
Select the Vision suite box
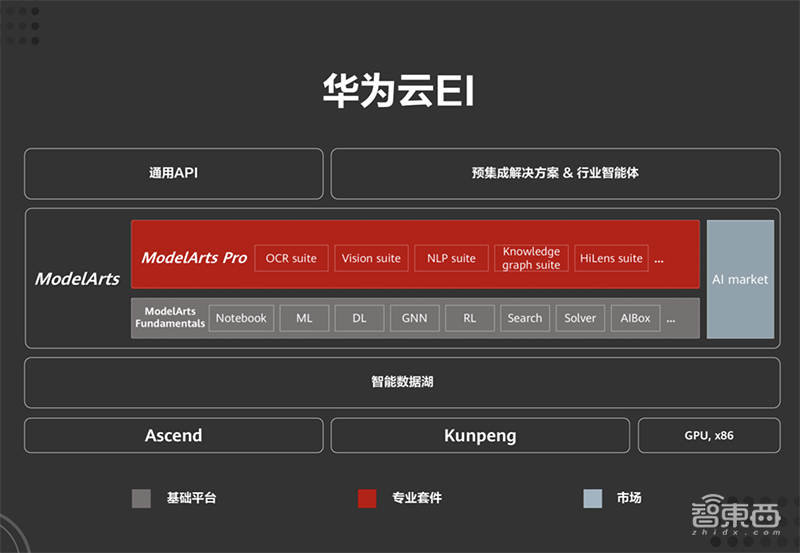pos(371,258)
